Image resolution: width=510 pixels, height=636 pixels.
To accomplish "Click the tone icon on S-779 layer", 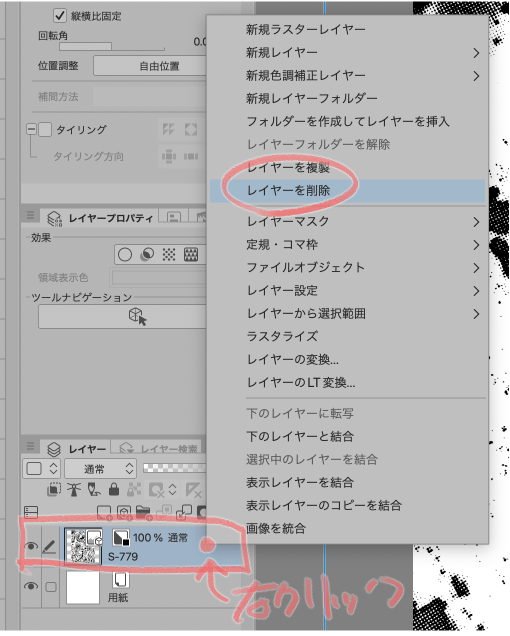I will [121, 537].
